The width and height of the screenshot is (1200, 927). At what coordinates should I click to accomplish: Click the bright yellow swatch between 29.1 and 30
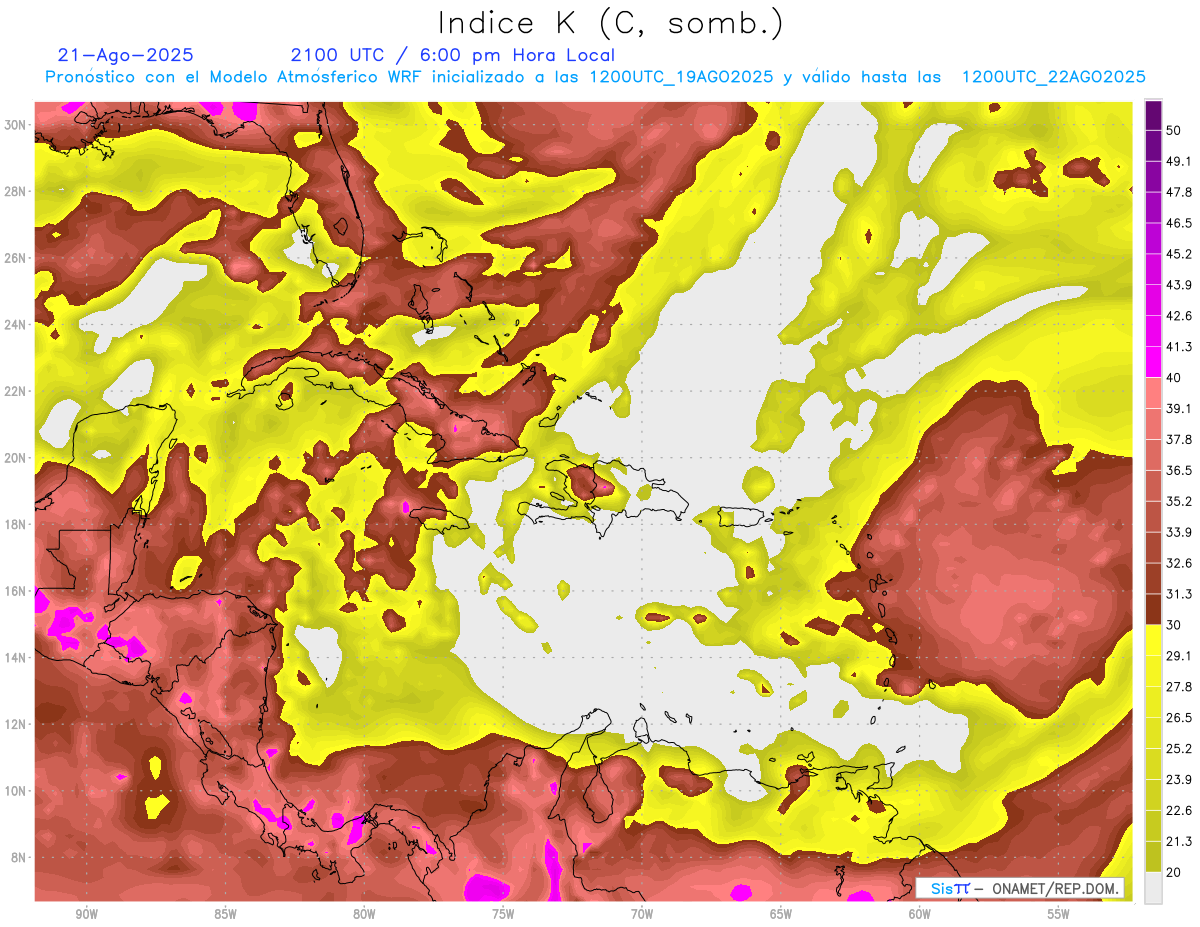(x=1153, y=640)
